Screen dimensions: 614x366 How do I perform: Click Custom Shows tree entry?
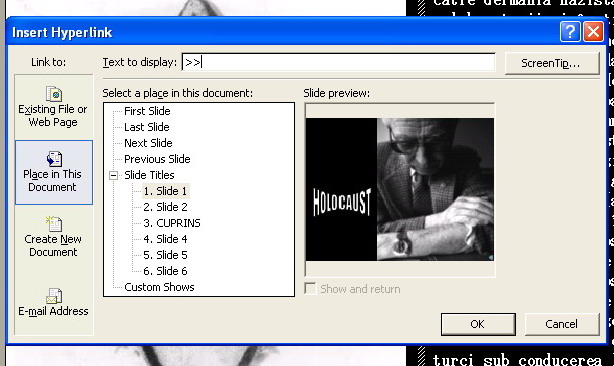point(159,287)
